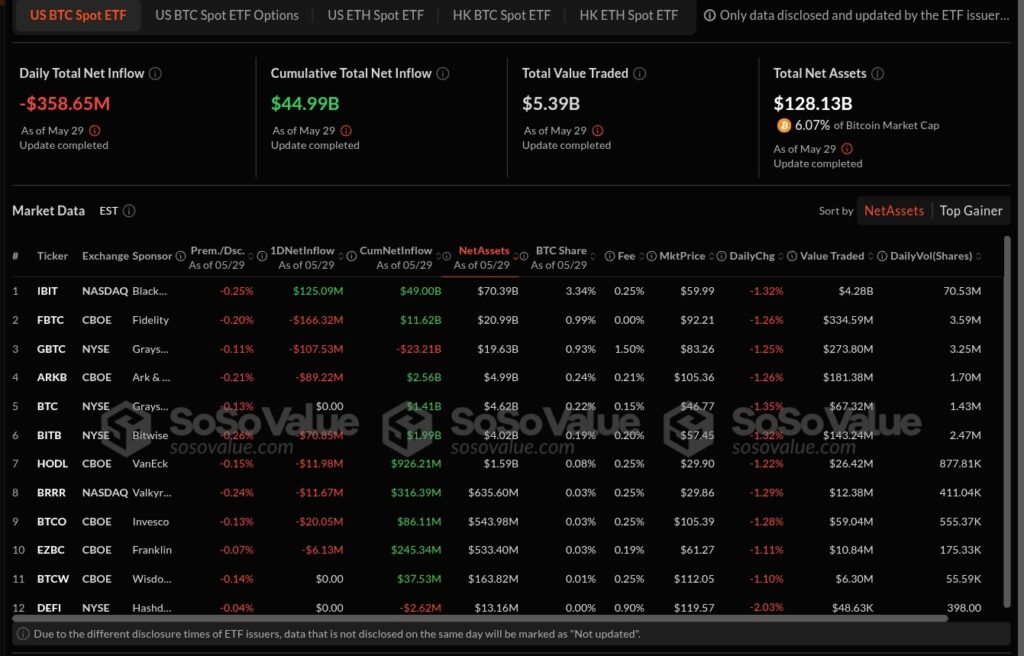Click the Fidelity sponsor name

click(x=150, y=320)
